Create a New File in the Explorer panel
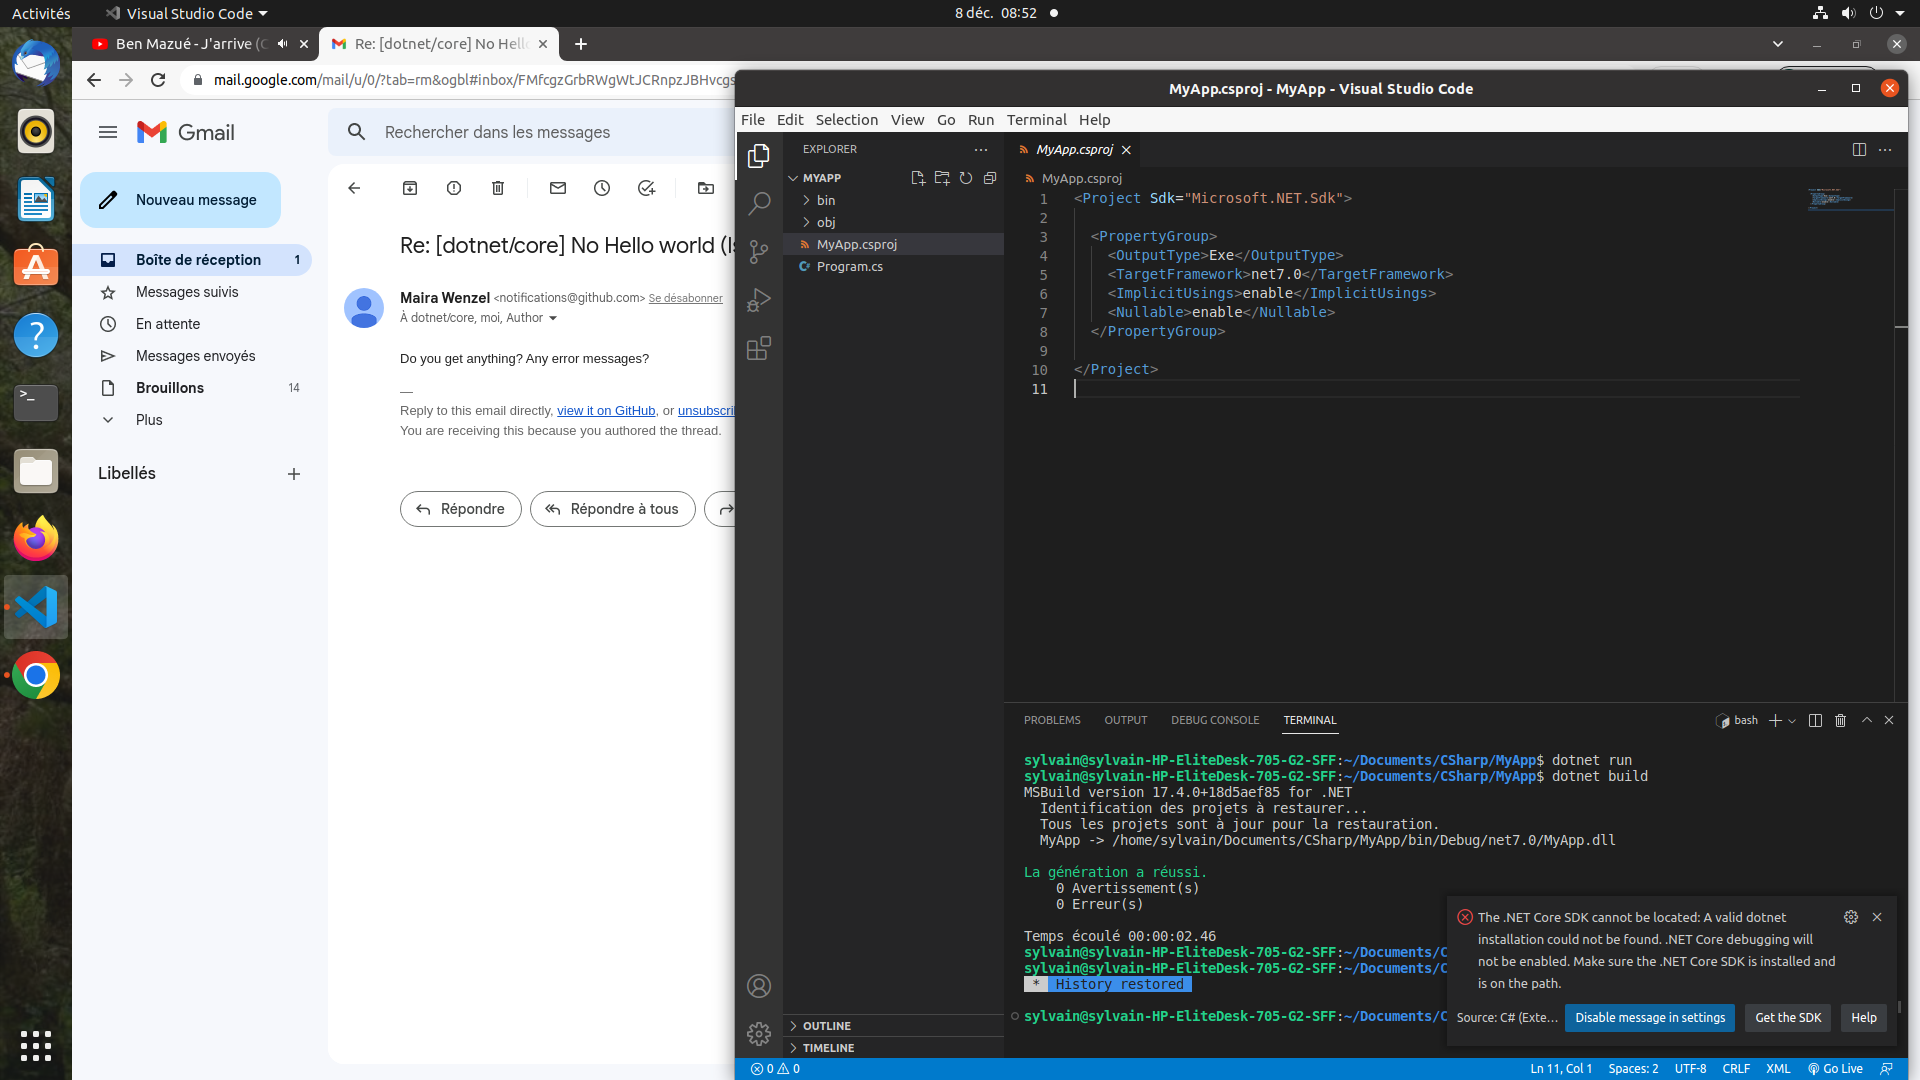 click(x=918, y=178)
